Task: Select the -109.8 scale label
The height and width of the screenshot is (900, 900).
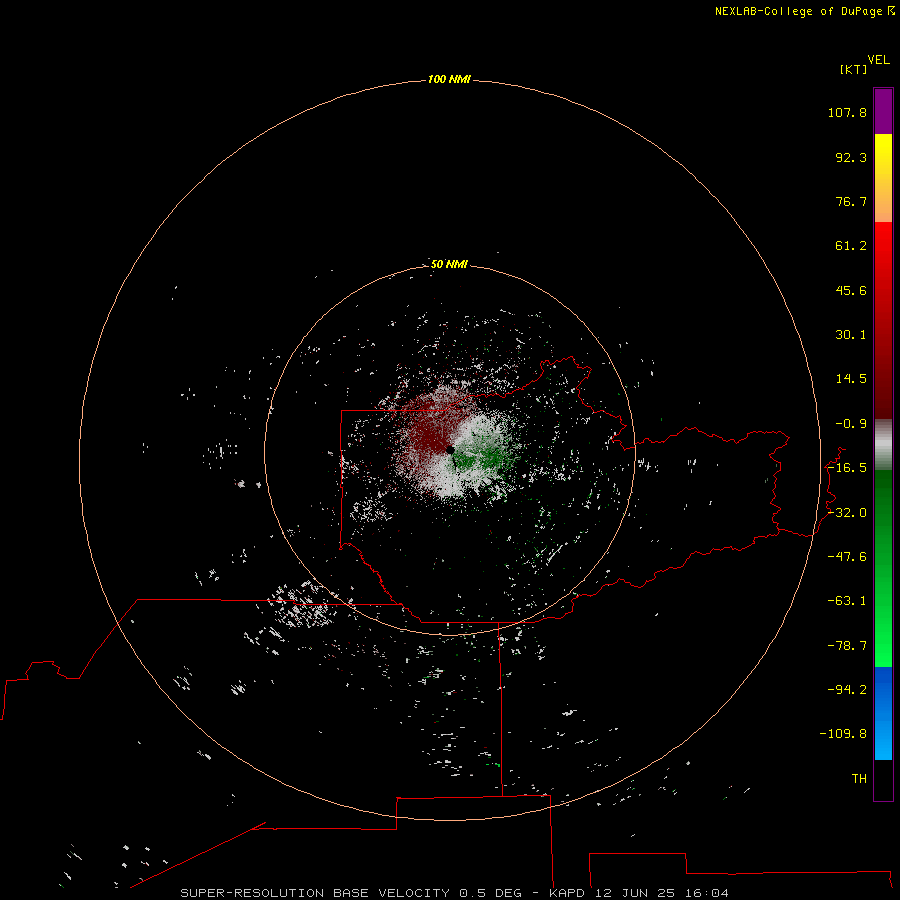Action: 843,734
